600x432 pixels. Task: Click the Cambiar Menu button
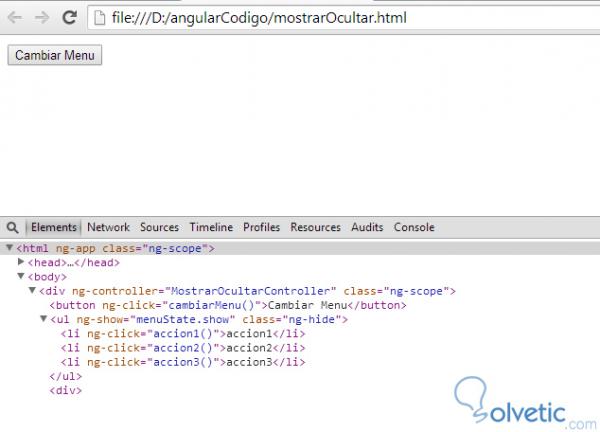[55, 55]
